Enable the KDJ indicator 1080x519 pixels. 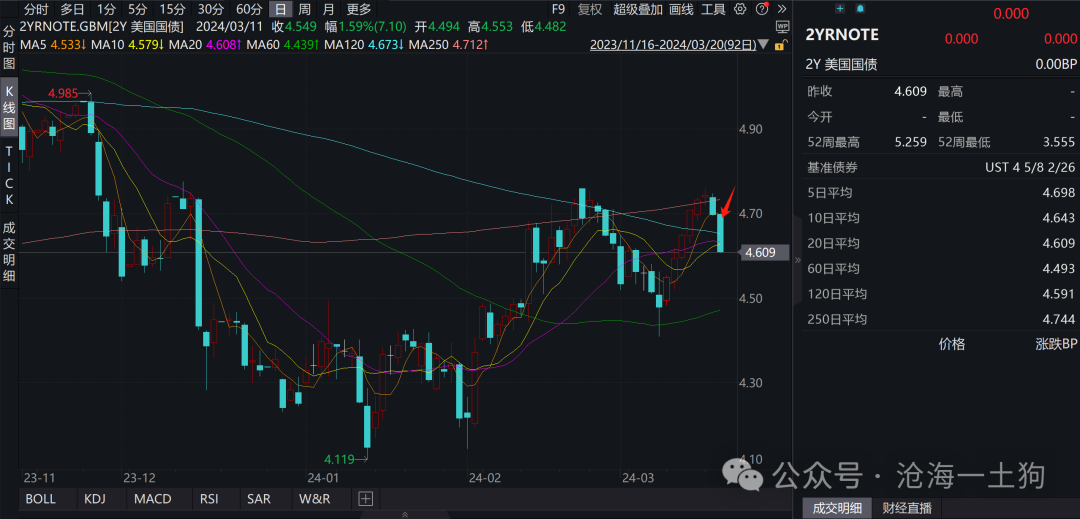tap(97, 498)
